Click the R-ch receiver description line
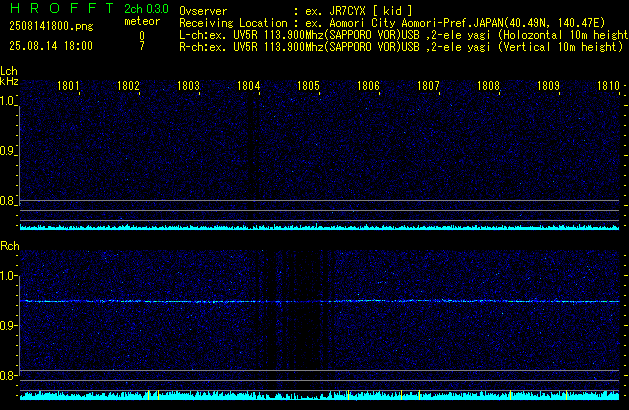 [401, 47]
